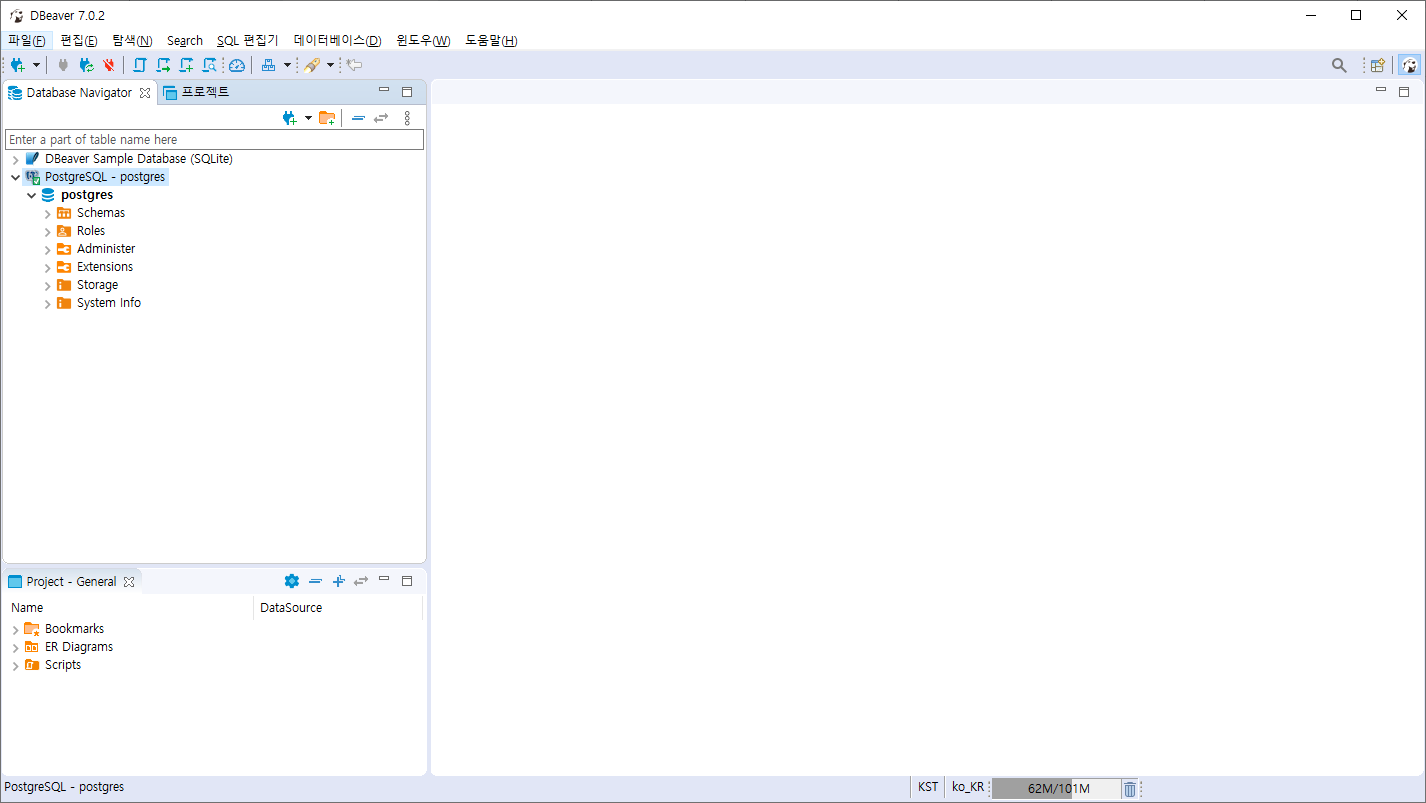Click Recent SQL script icon with green arrow

coord(163,65)
